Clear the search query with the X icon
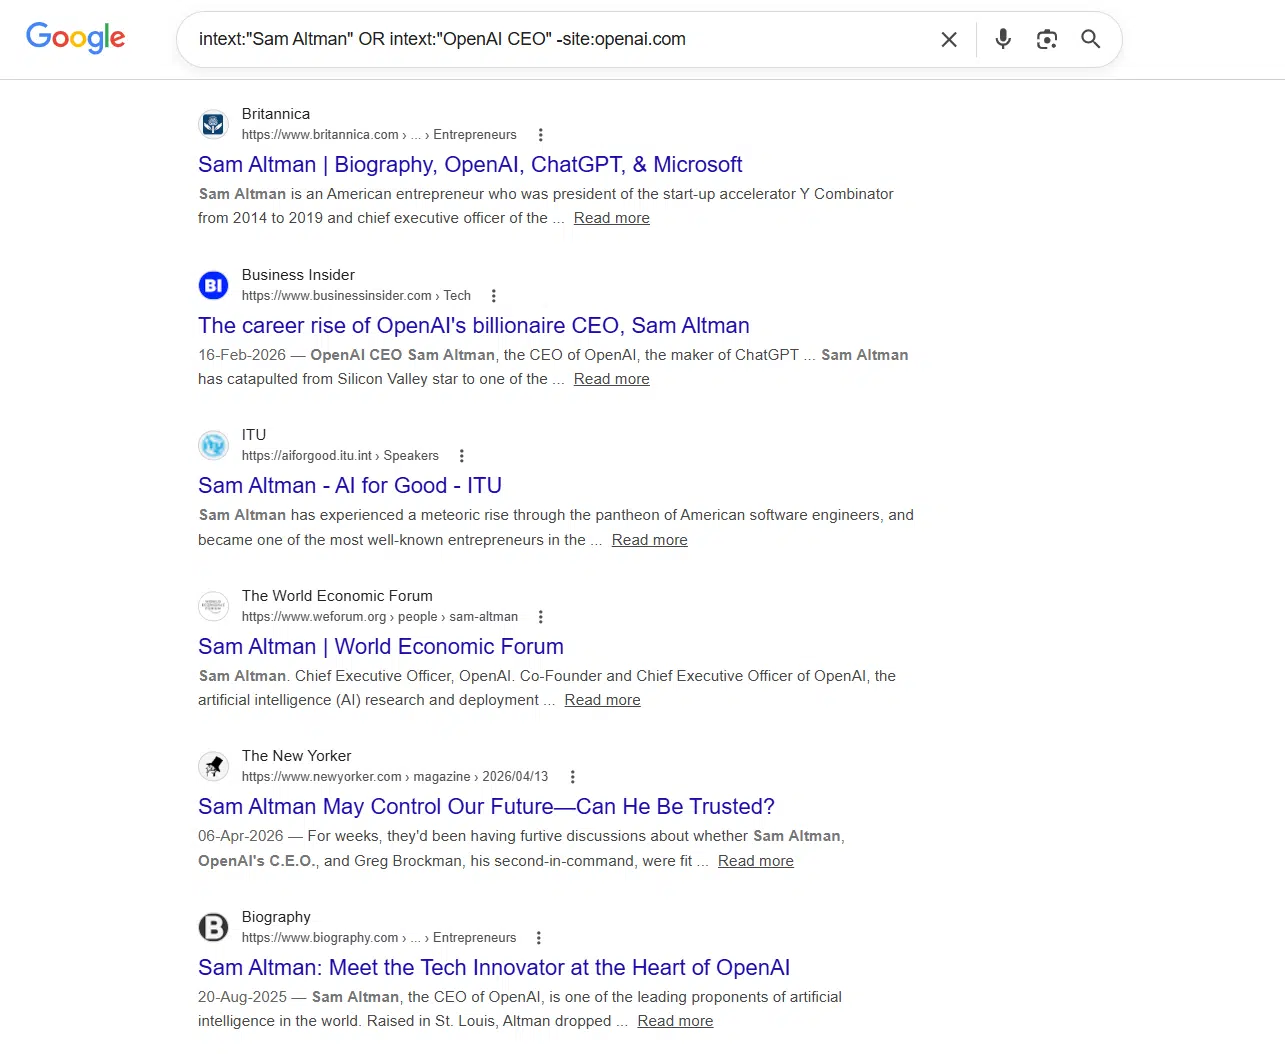1285x1054 pixels. pos(949,39)
